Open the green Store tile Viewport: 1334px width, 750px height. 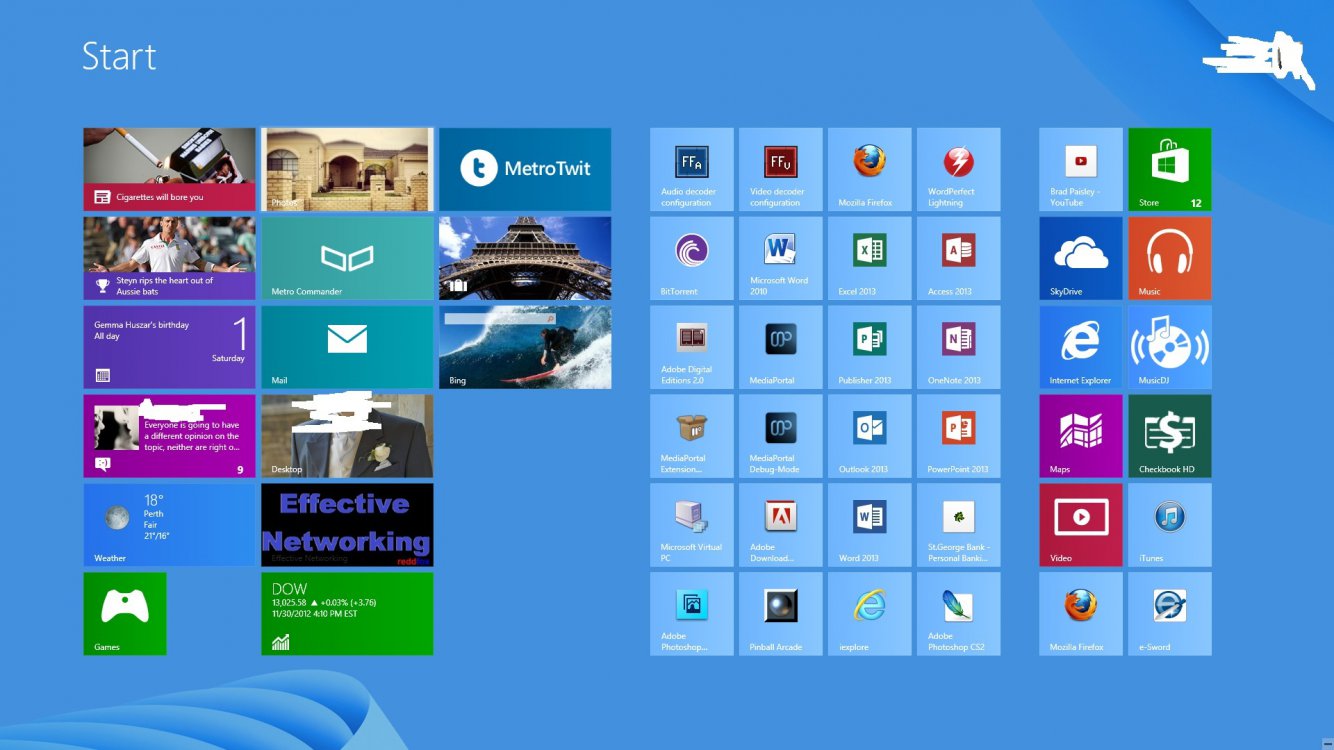pyautogui.click(x=1169, y=169)
